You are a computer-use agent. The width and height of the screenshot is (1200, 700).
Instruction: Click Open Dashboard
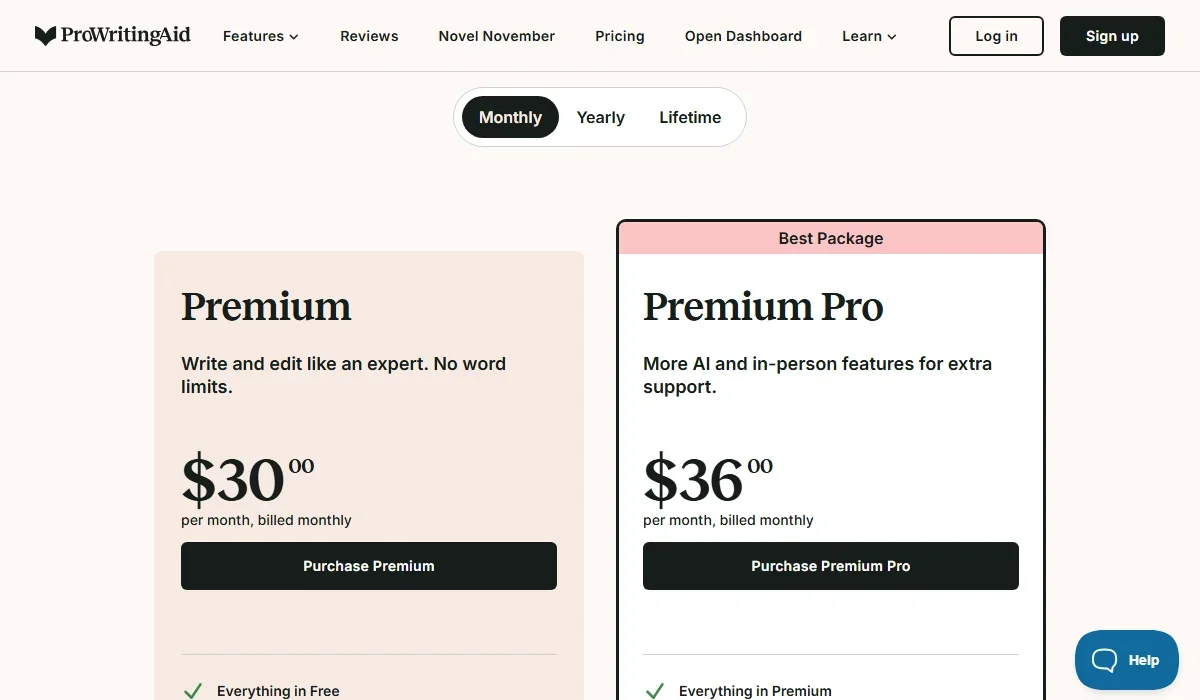743,36
